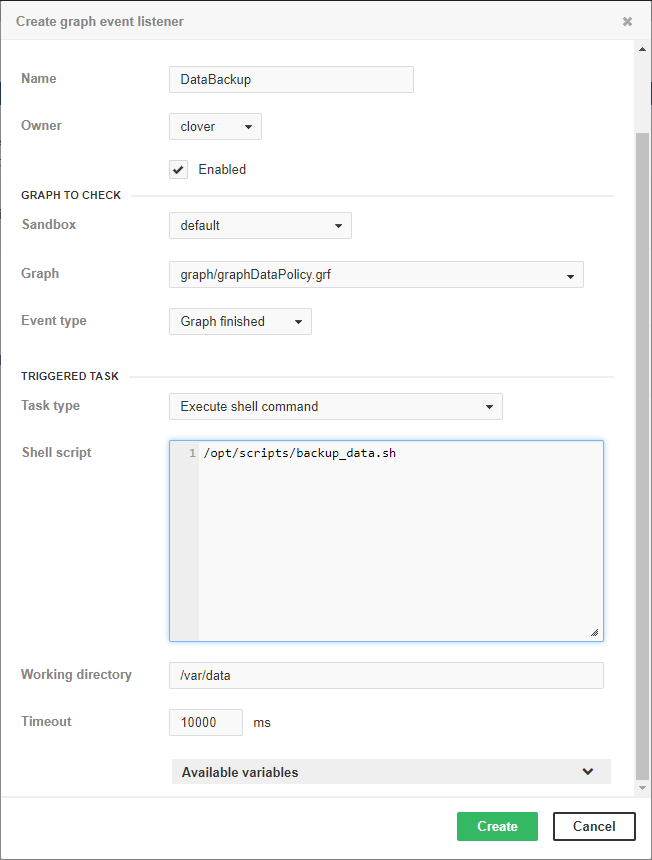
Task: Click the shell script resize handle
Action: tap(594, 632)
